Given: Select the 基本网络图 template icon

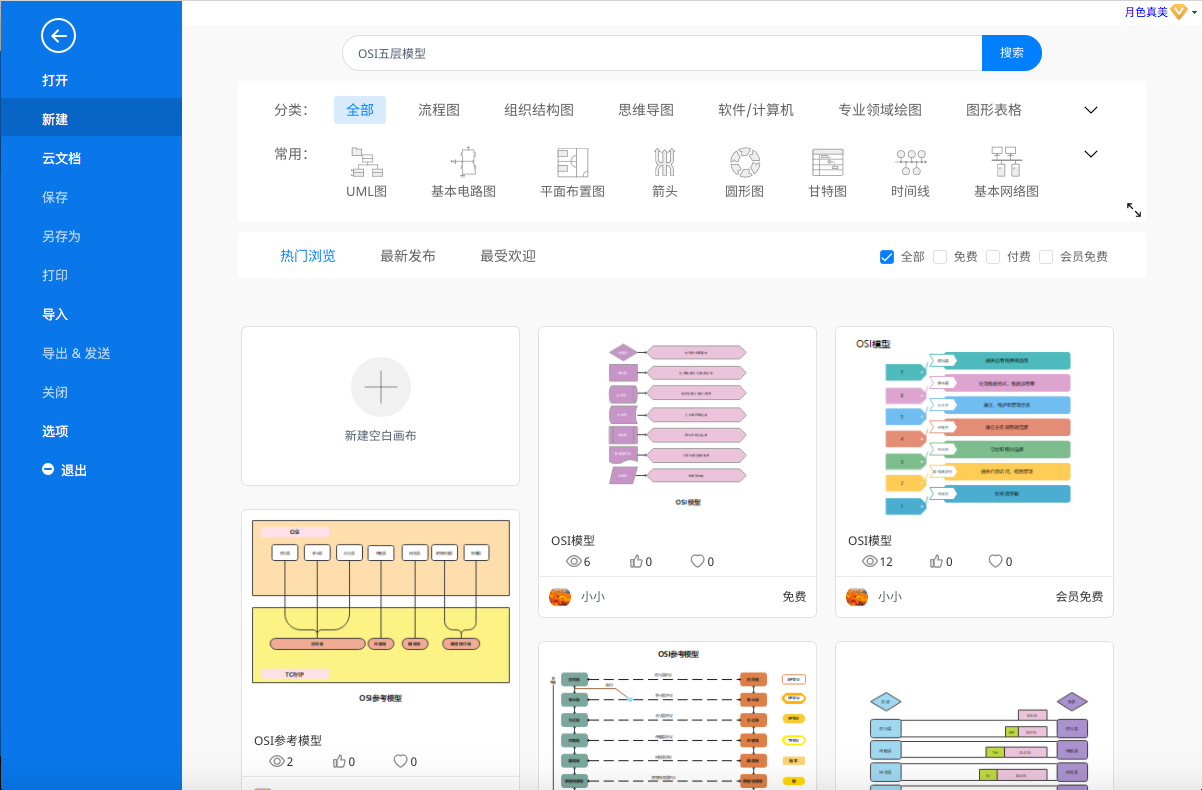Looking at the screenshot, I should [1005, 161].
